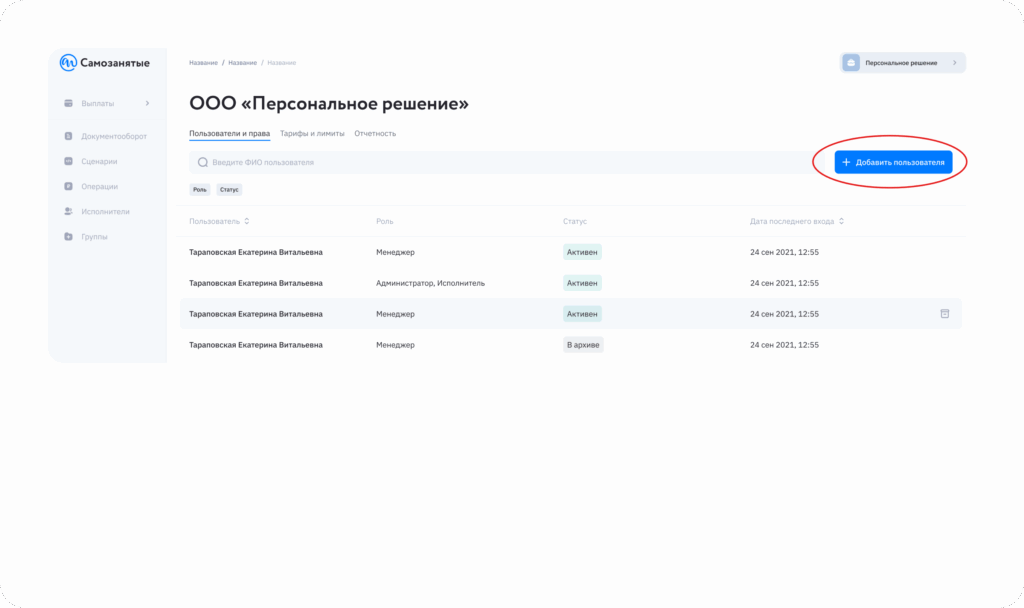Expand the Выплаты sidebar submenu chevron

tap(147, 103)
